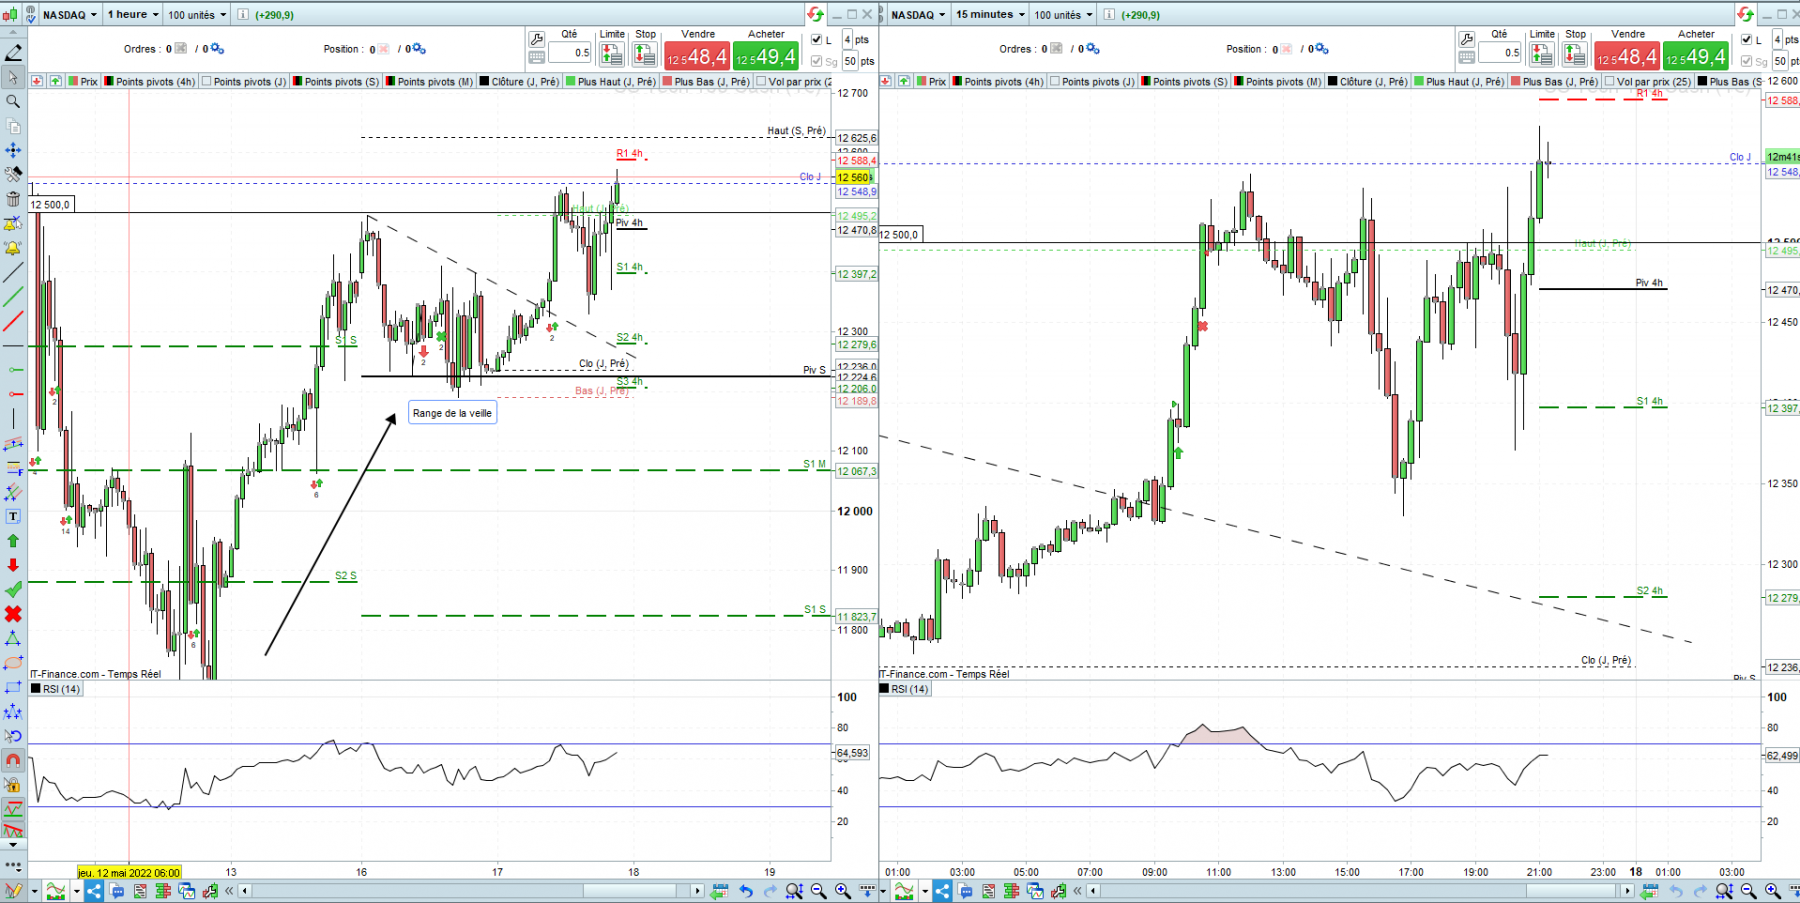The image size is (1800, 903).
Task: Pick the red line drawing tool
Action: 13,321
